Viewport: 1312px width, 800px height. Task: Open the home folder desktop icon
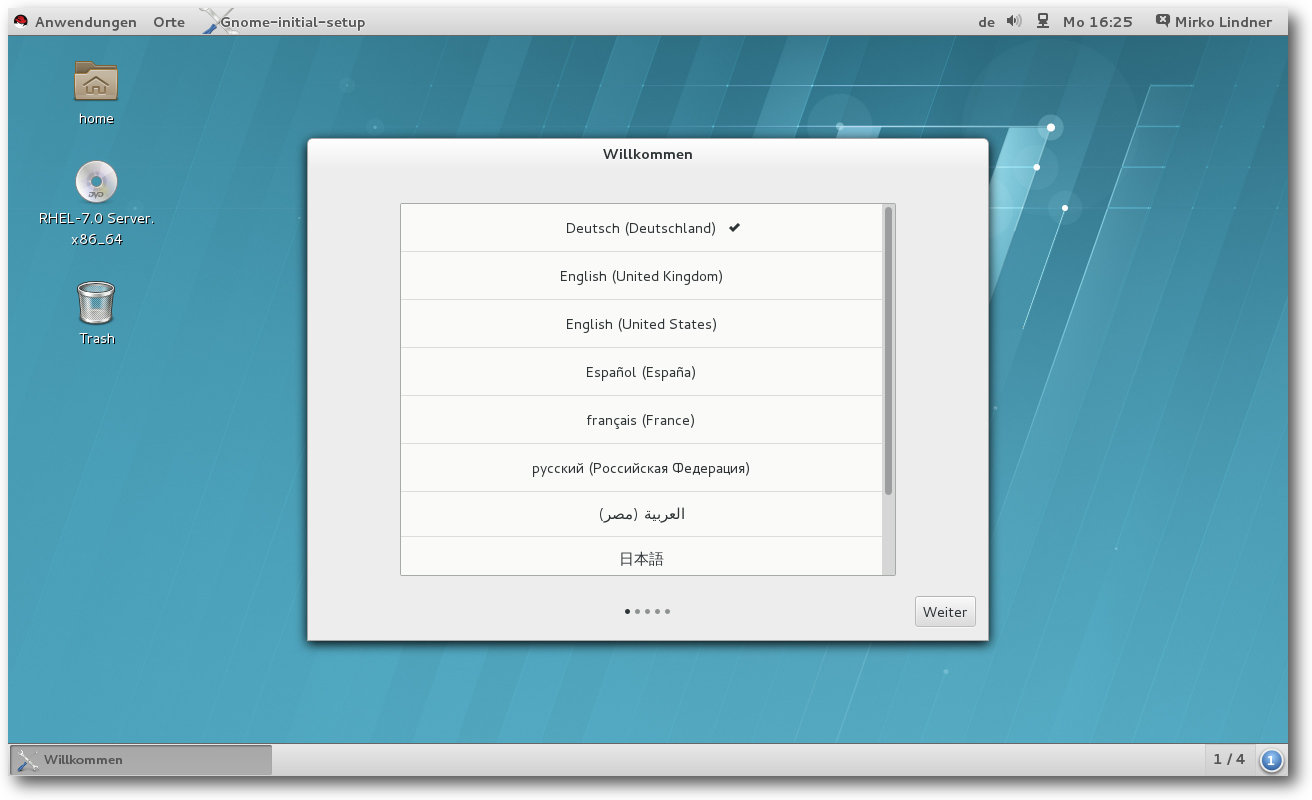tap(96, 81)
